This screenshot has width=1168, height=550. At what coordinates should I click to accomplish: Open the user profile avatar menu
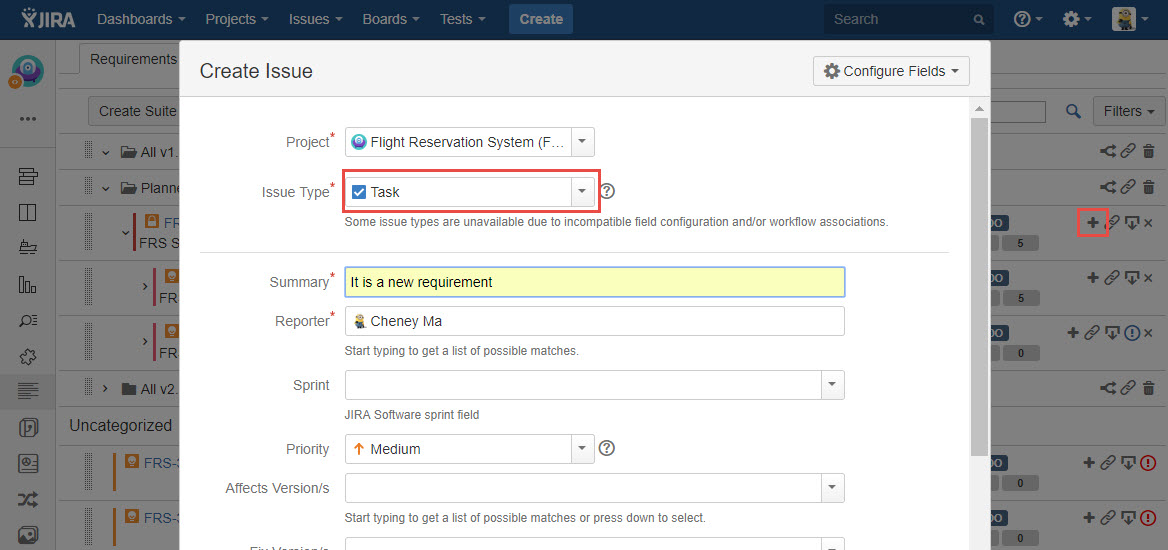click(1129, 19)
